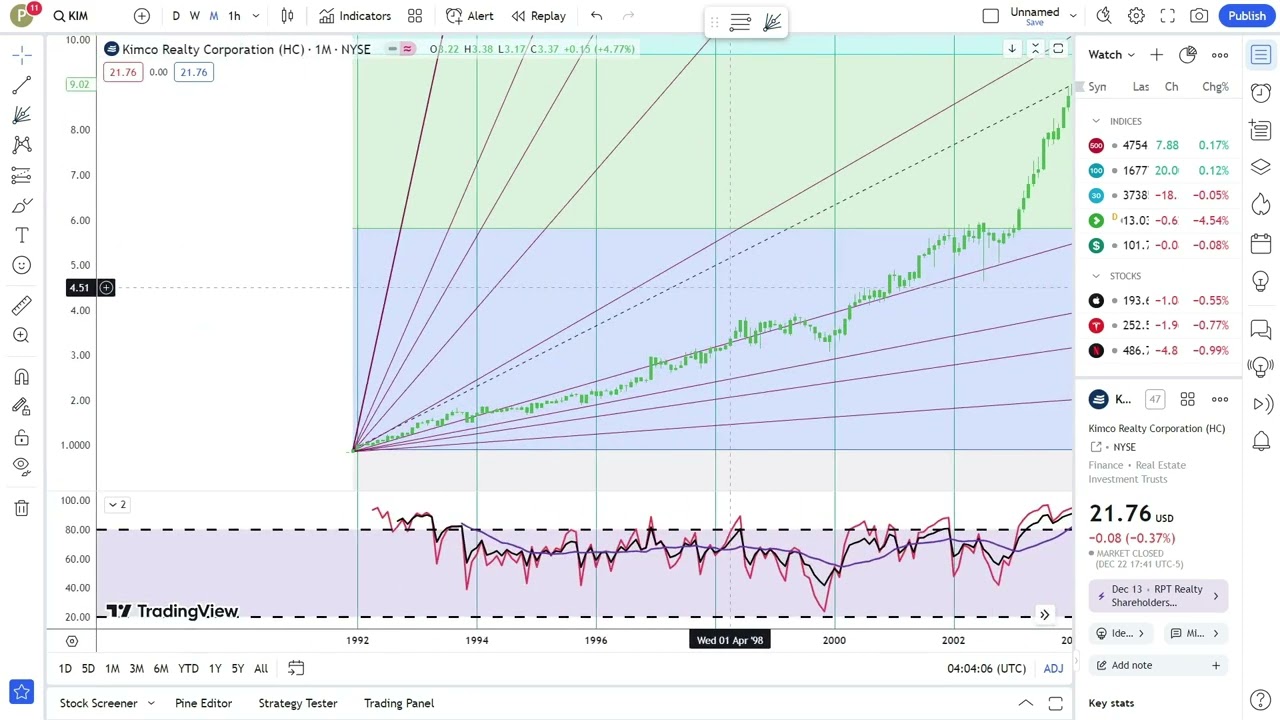Open the emoji icons tool
1280x720 pixels.
[21, 265]
